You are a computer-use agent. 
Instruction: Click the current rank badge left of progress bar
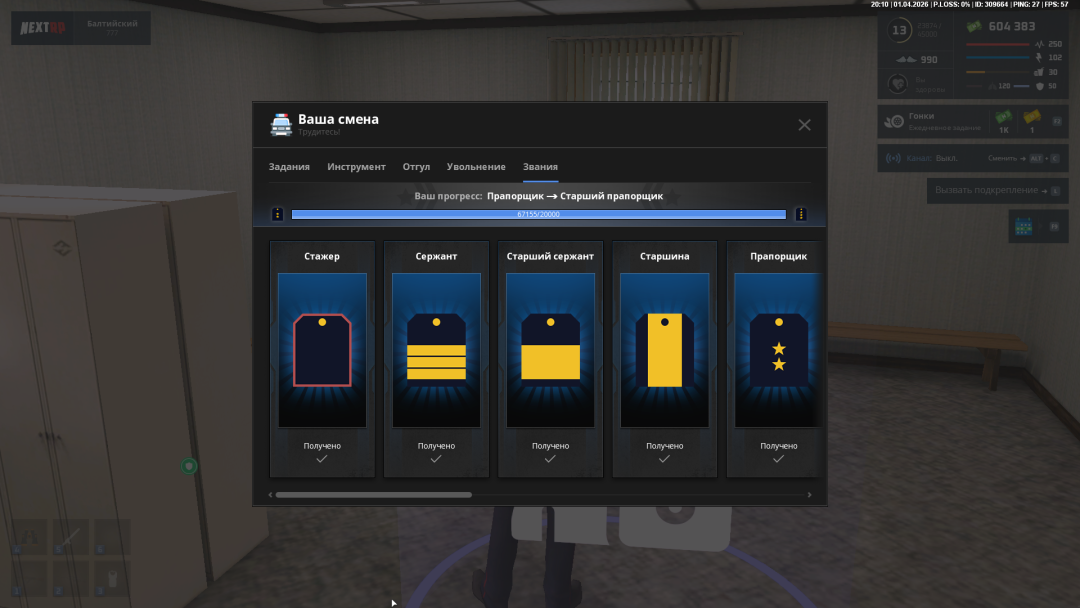tap(278, 214)
